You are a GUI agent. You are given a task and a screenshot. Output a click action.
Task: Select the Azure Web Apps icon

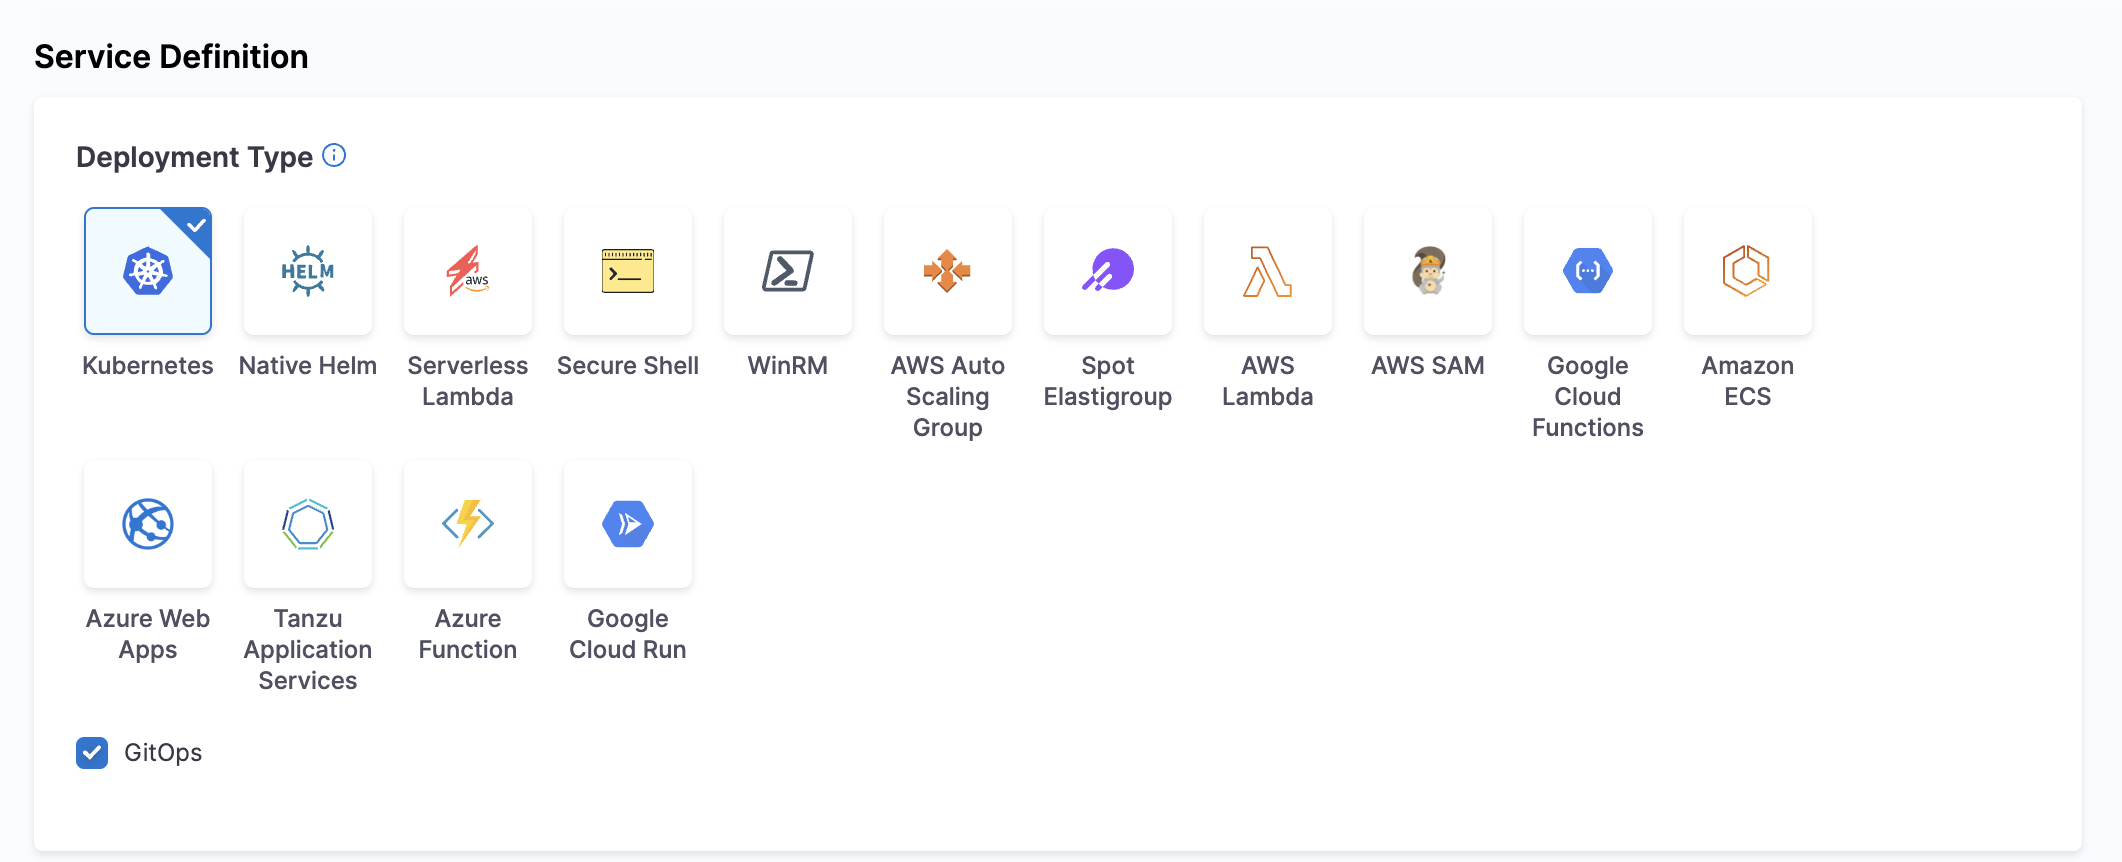click(148, 524)
